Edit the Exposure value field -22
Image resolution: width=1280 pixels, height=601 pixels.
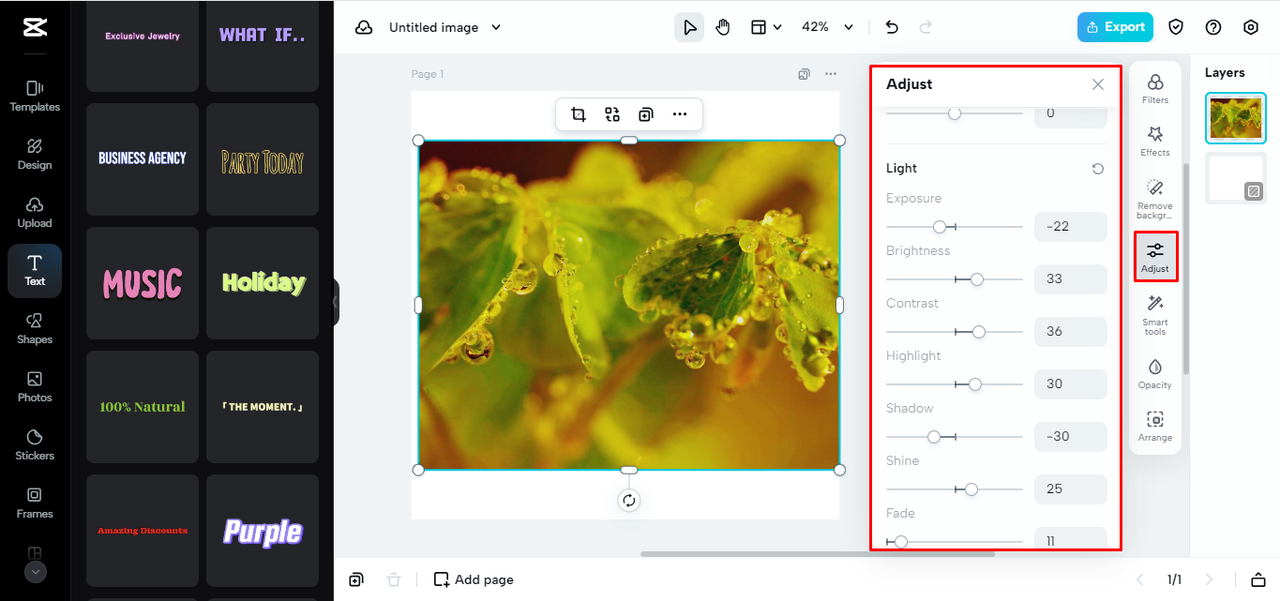point(1070,227)
